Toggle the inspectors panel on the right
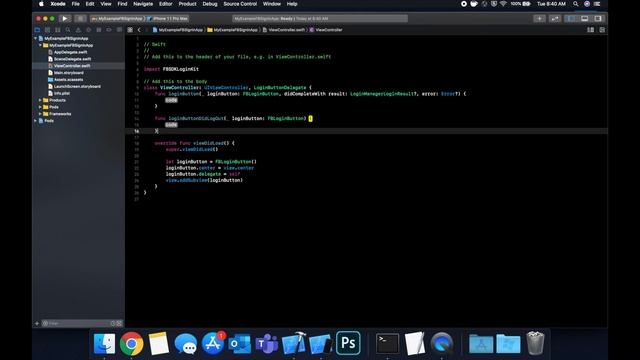640x360 pixels. point(598,18)
